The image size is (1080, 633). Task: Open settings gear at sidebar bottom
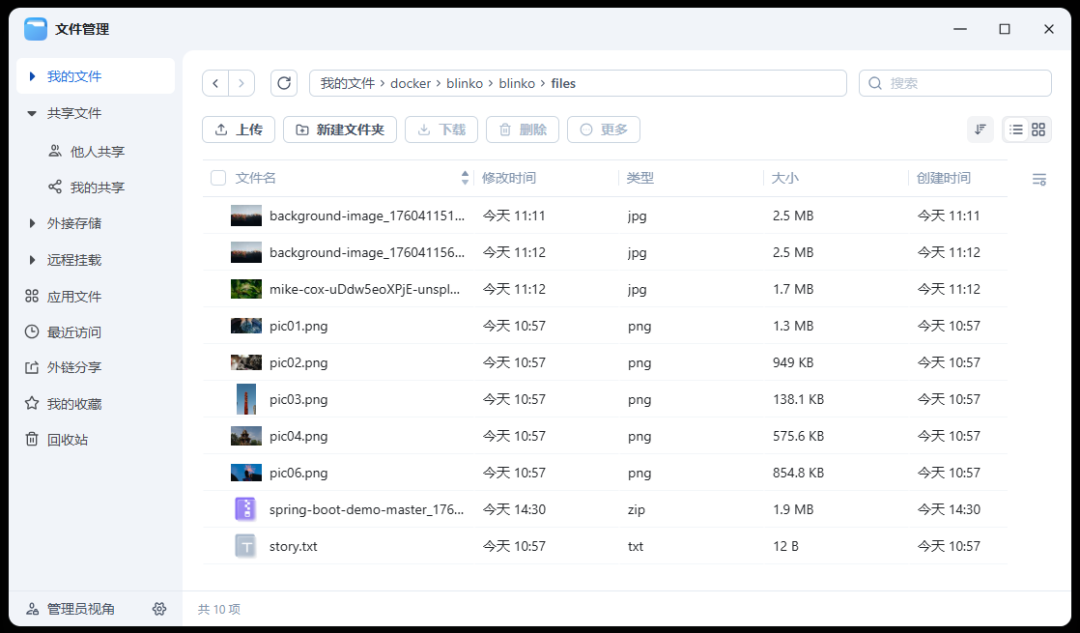[159, 609]
